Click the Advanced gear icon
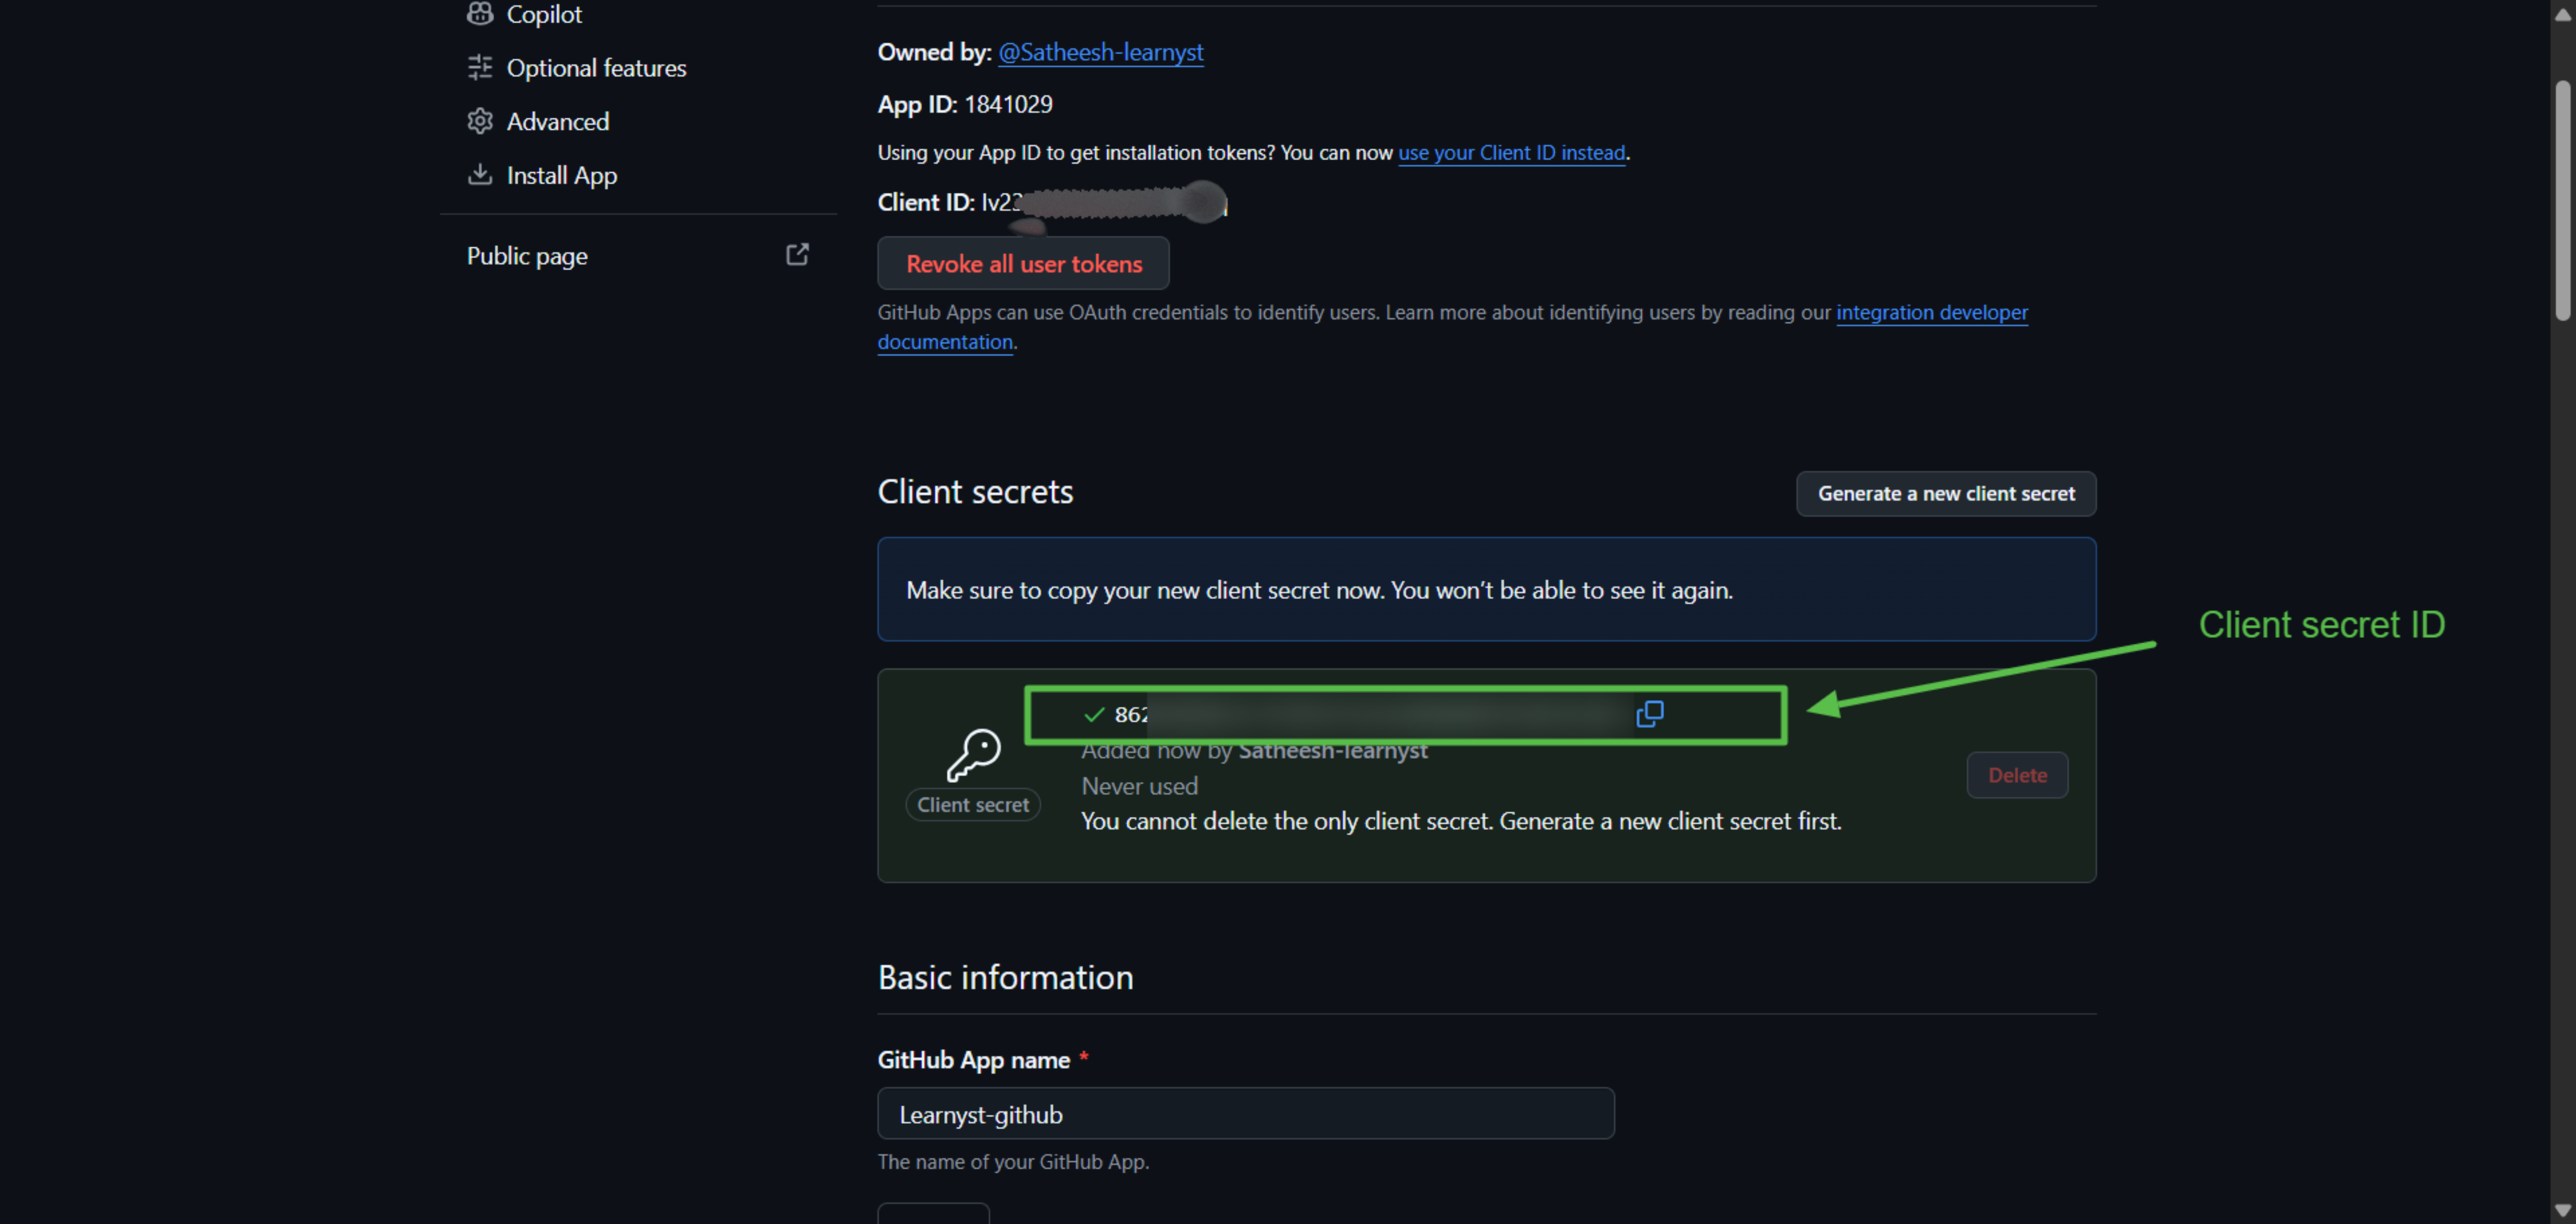The width and height of the screenshot is (2576, 1224). (480, 121)
